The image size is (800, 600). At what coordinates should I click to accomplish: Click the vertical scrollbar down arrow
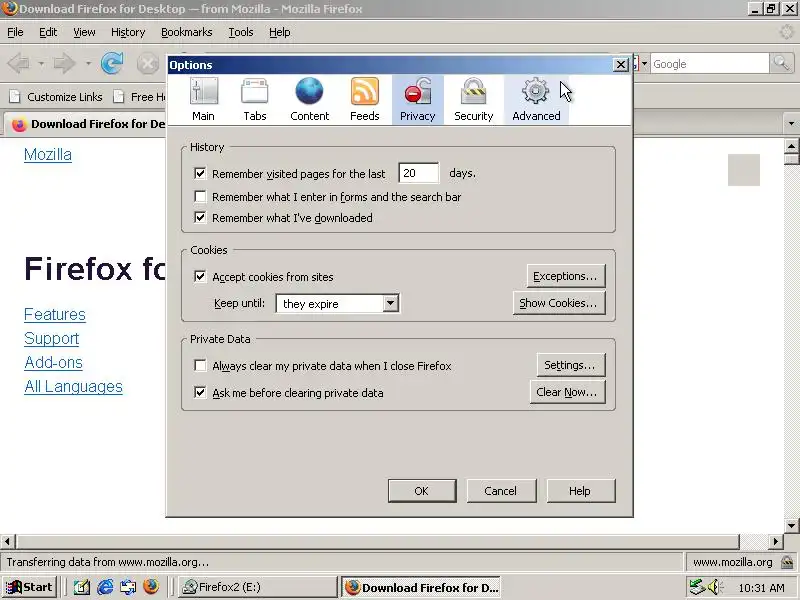pos(792,526)
